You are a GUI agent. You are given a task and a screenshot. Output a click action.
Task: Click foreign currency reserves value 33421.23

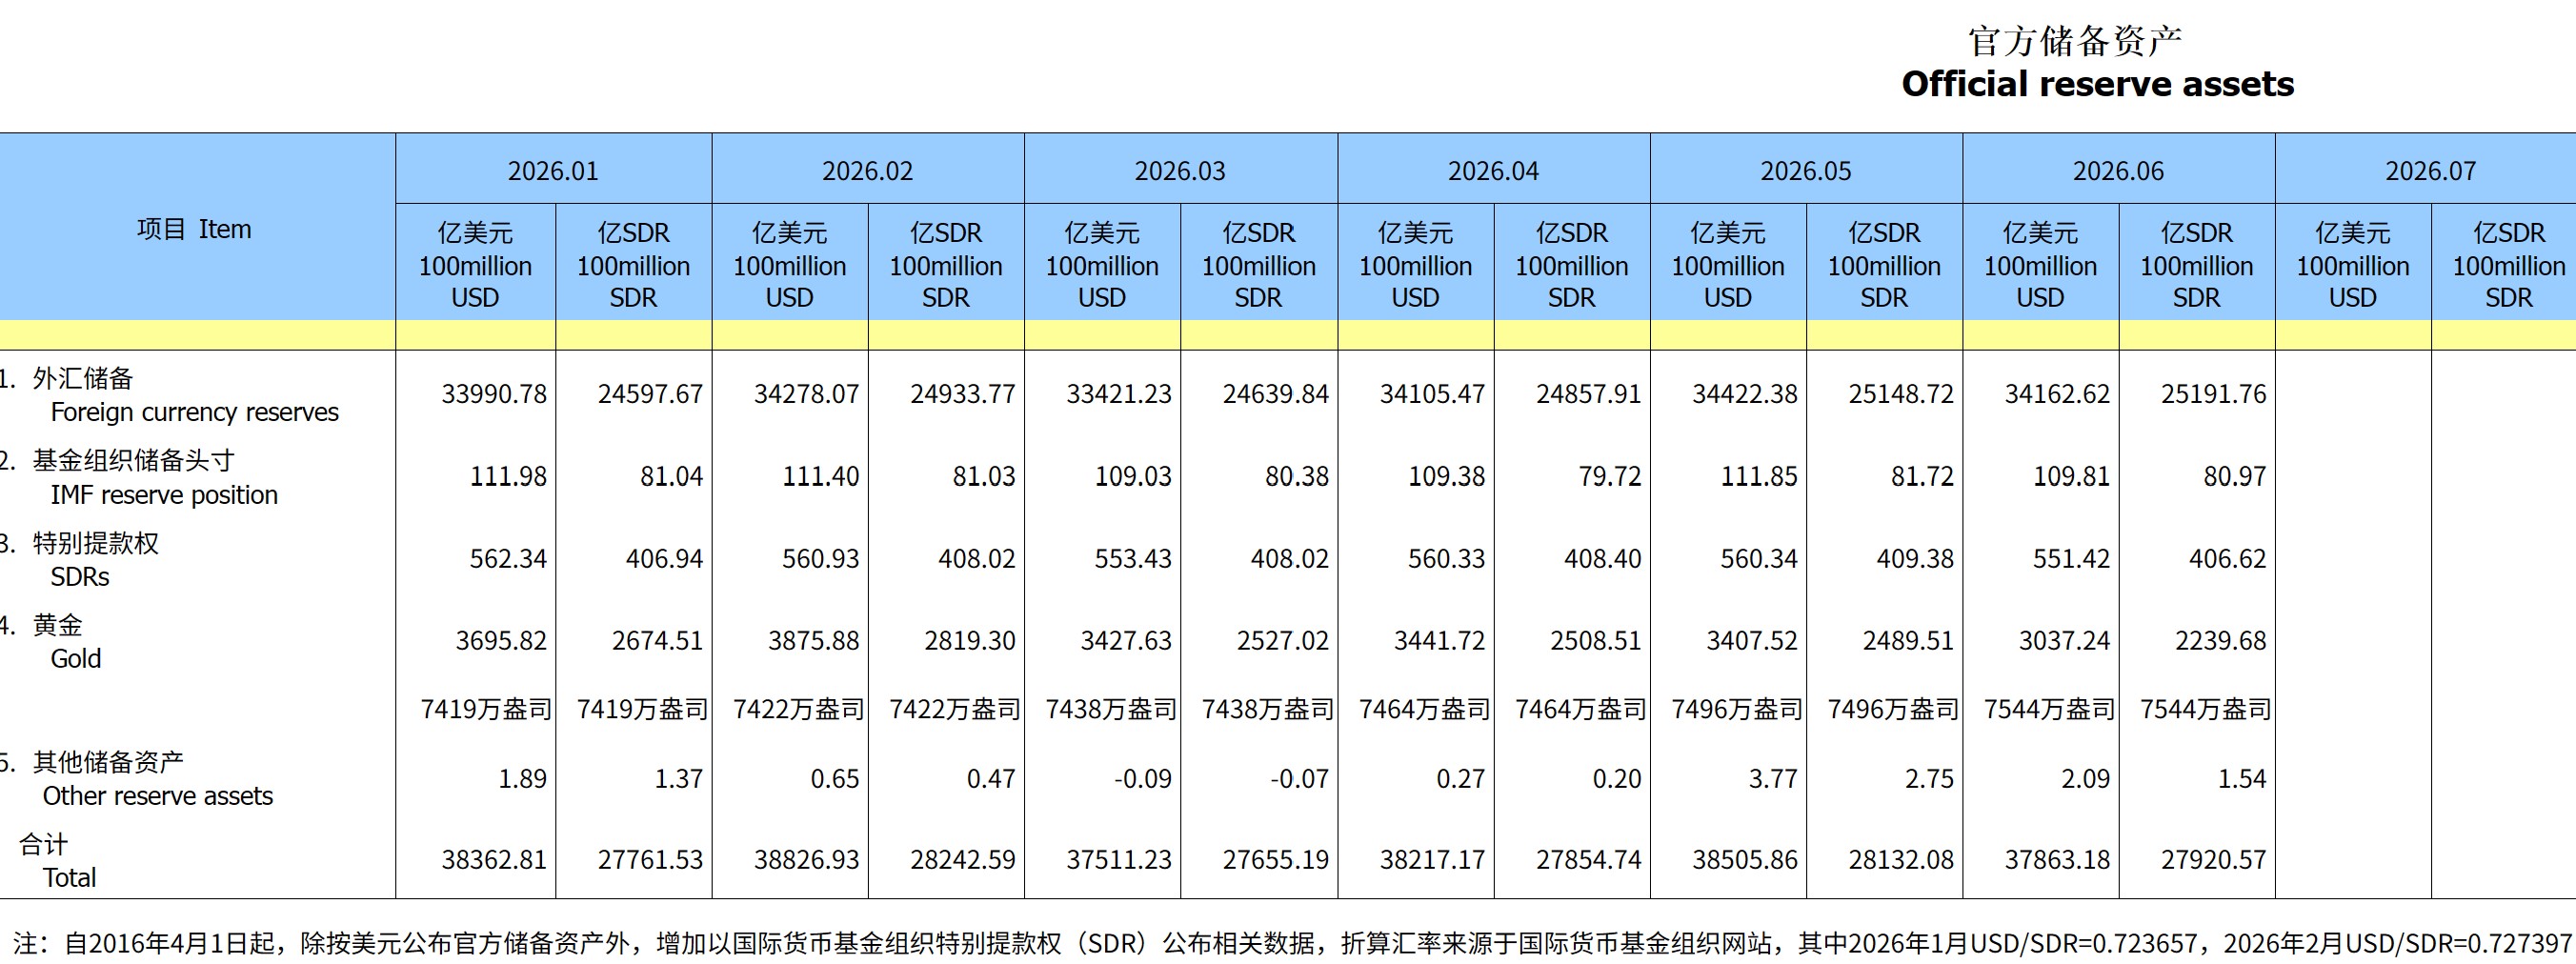(1118, 394)
